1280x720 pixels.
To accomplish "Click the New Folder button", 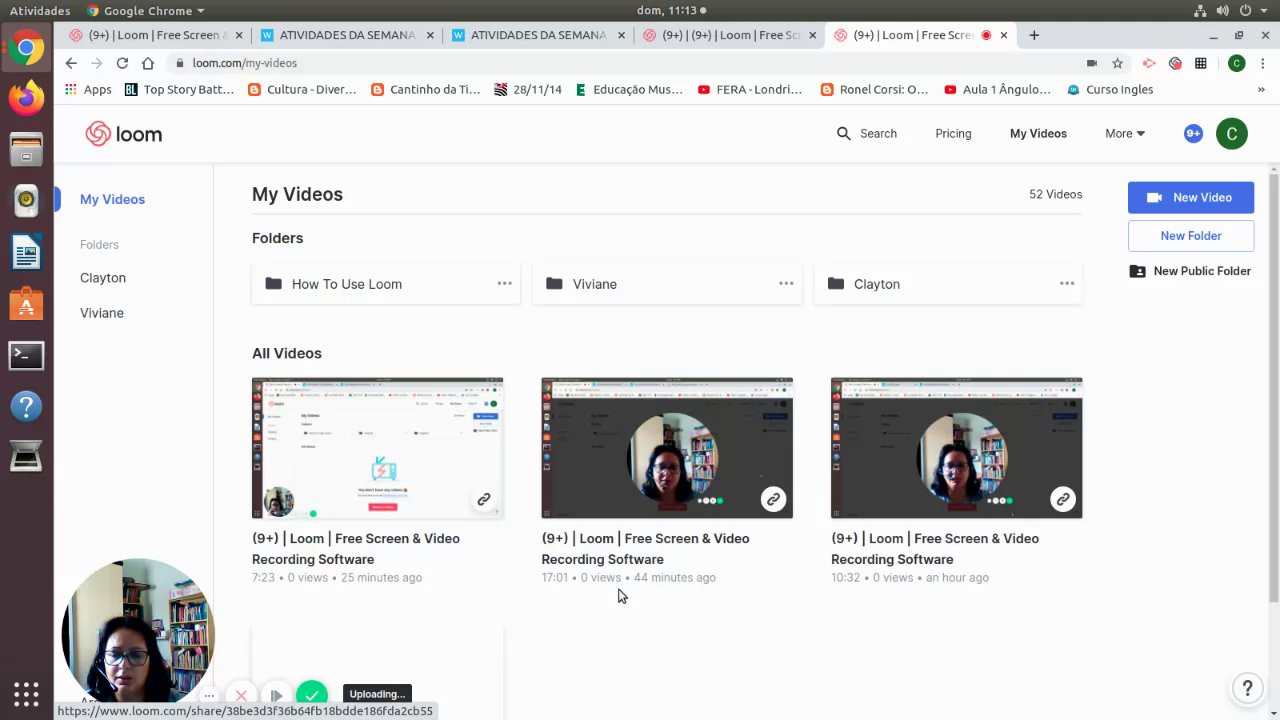I will coord(1191,236).
